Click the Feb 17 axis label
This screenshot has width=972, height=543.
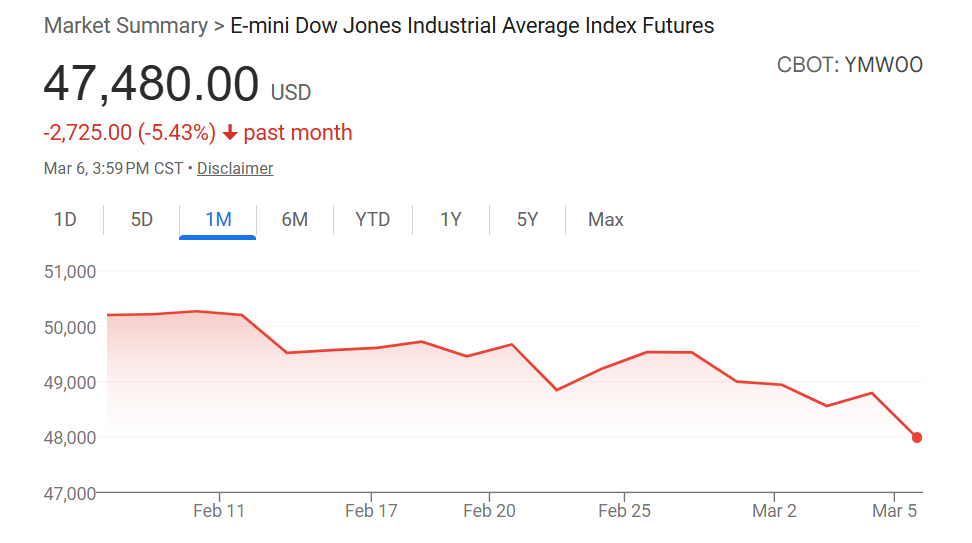point(371,511)
